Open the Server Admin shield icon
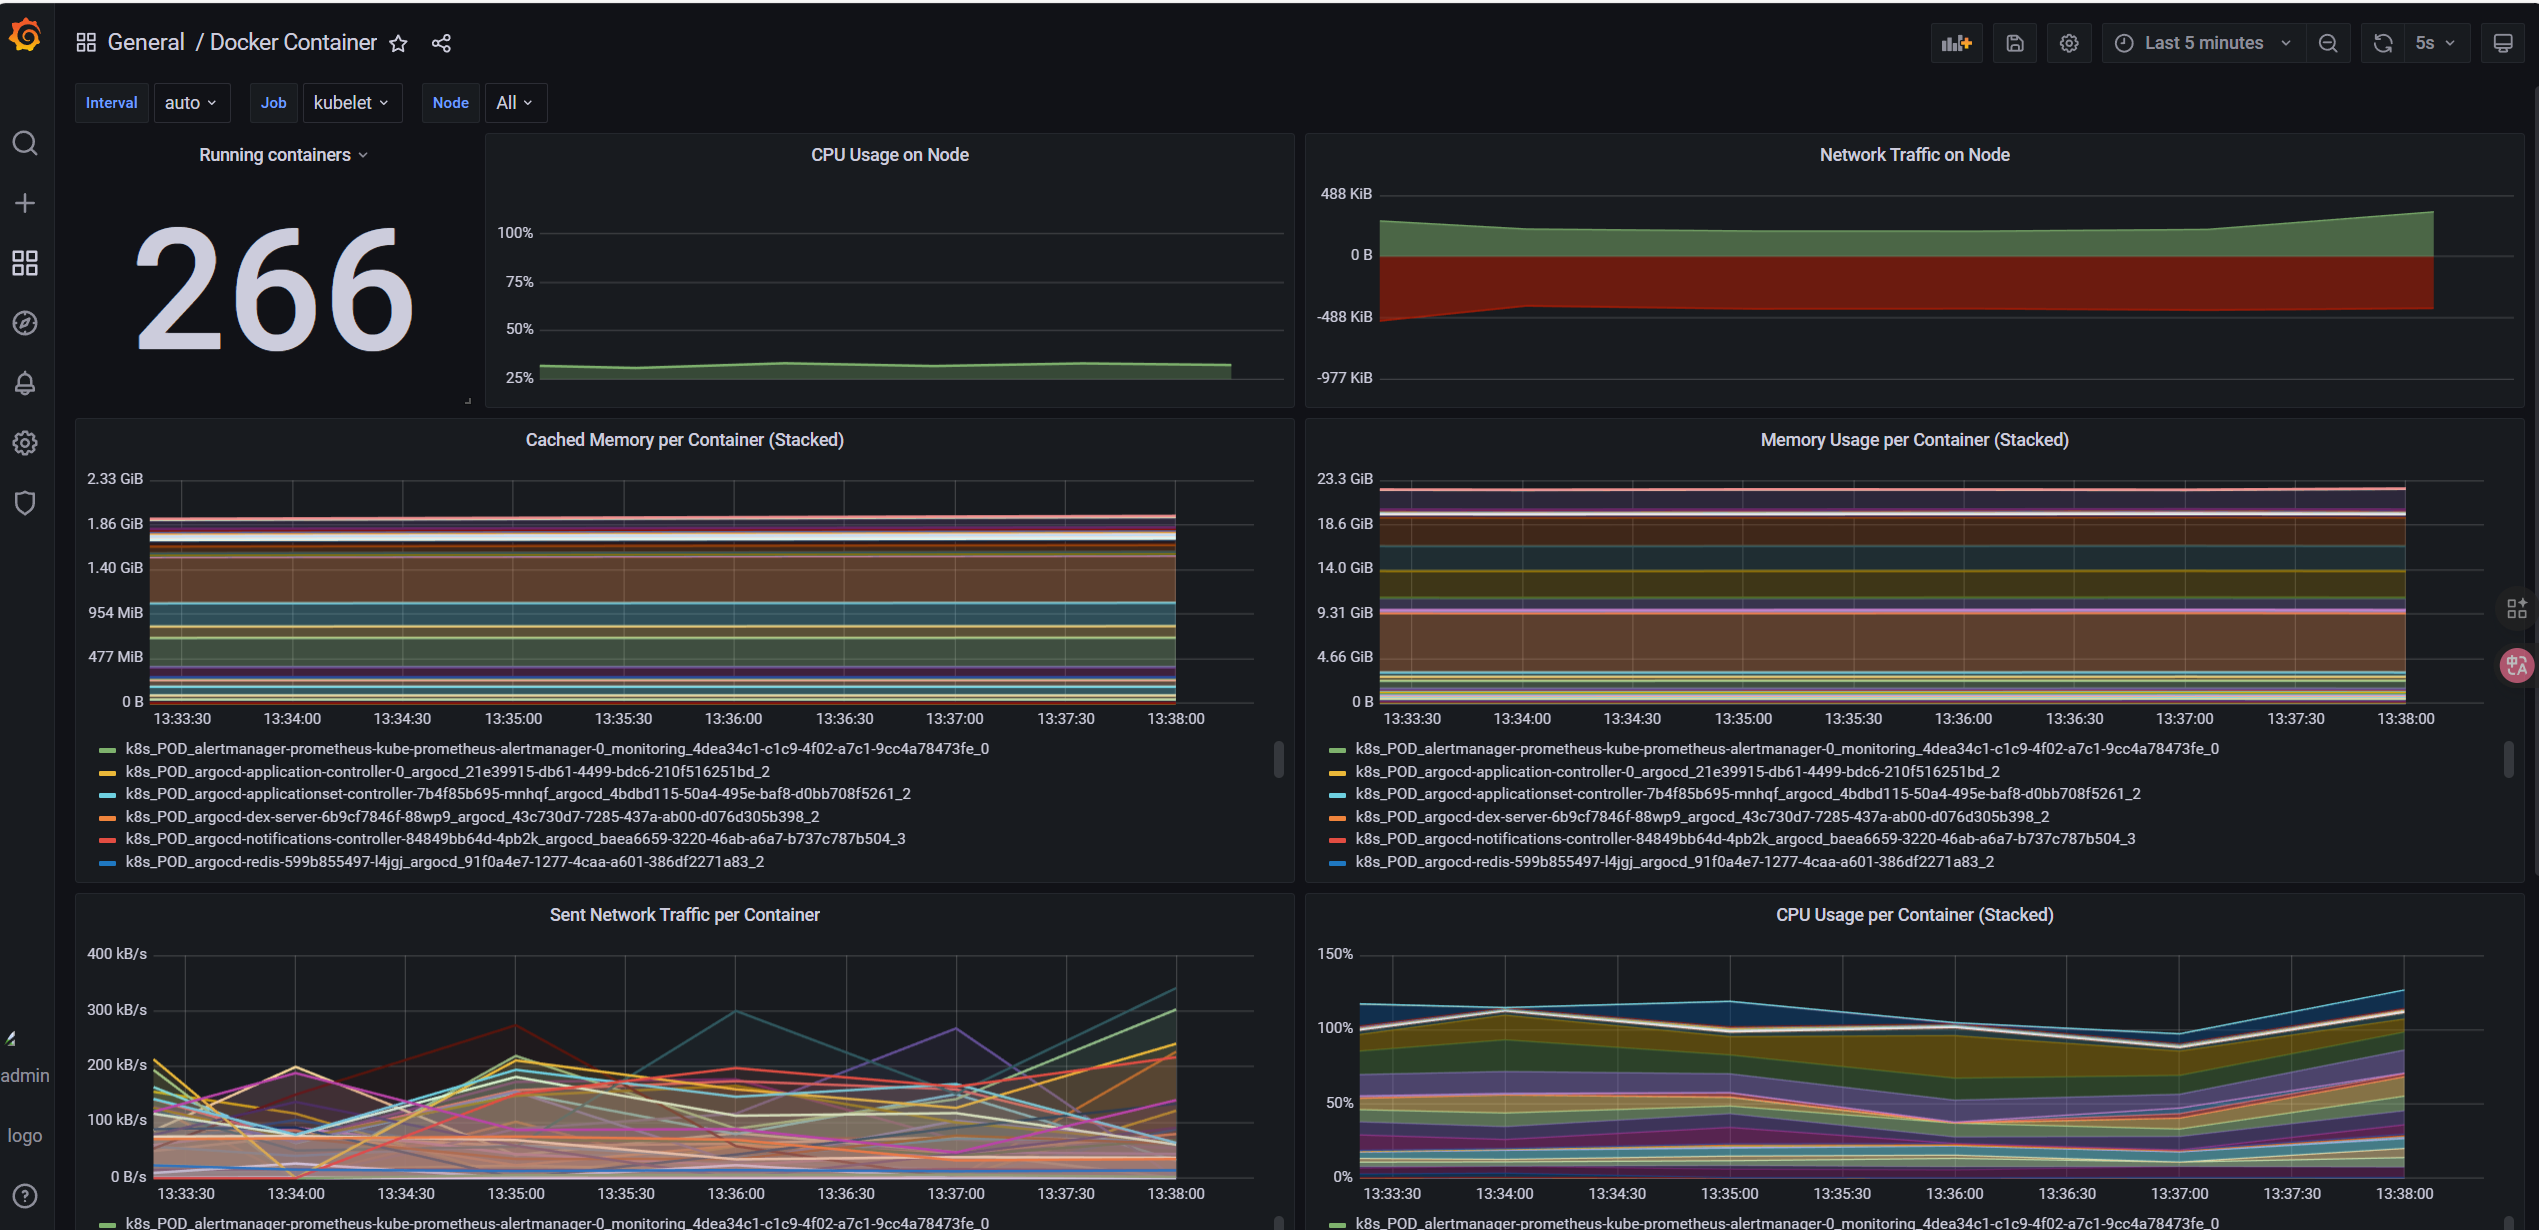The height and width of the screenshot is (1230, 2539). [x=25, y=502]
